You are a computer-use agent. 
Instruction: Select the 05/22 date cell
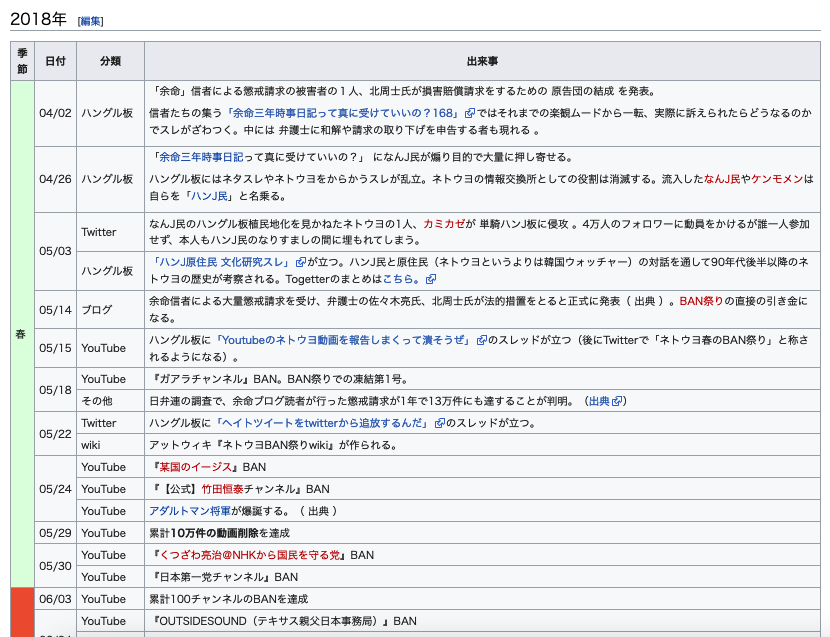(56, 434)
